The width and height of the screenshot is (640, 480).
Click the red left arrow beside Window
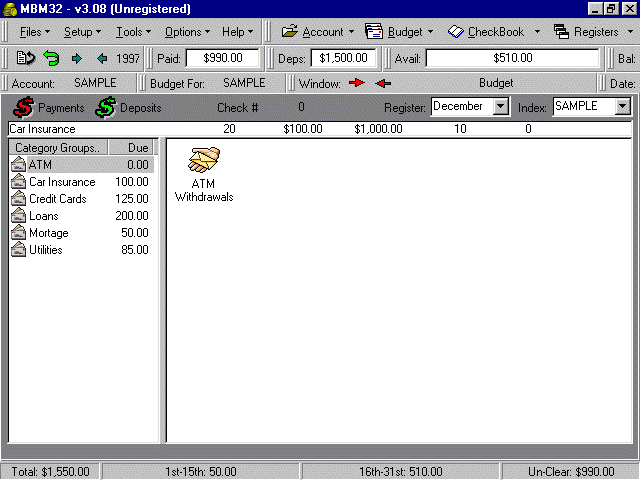[383, 83]
